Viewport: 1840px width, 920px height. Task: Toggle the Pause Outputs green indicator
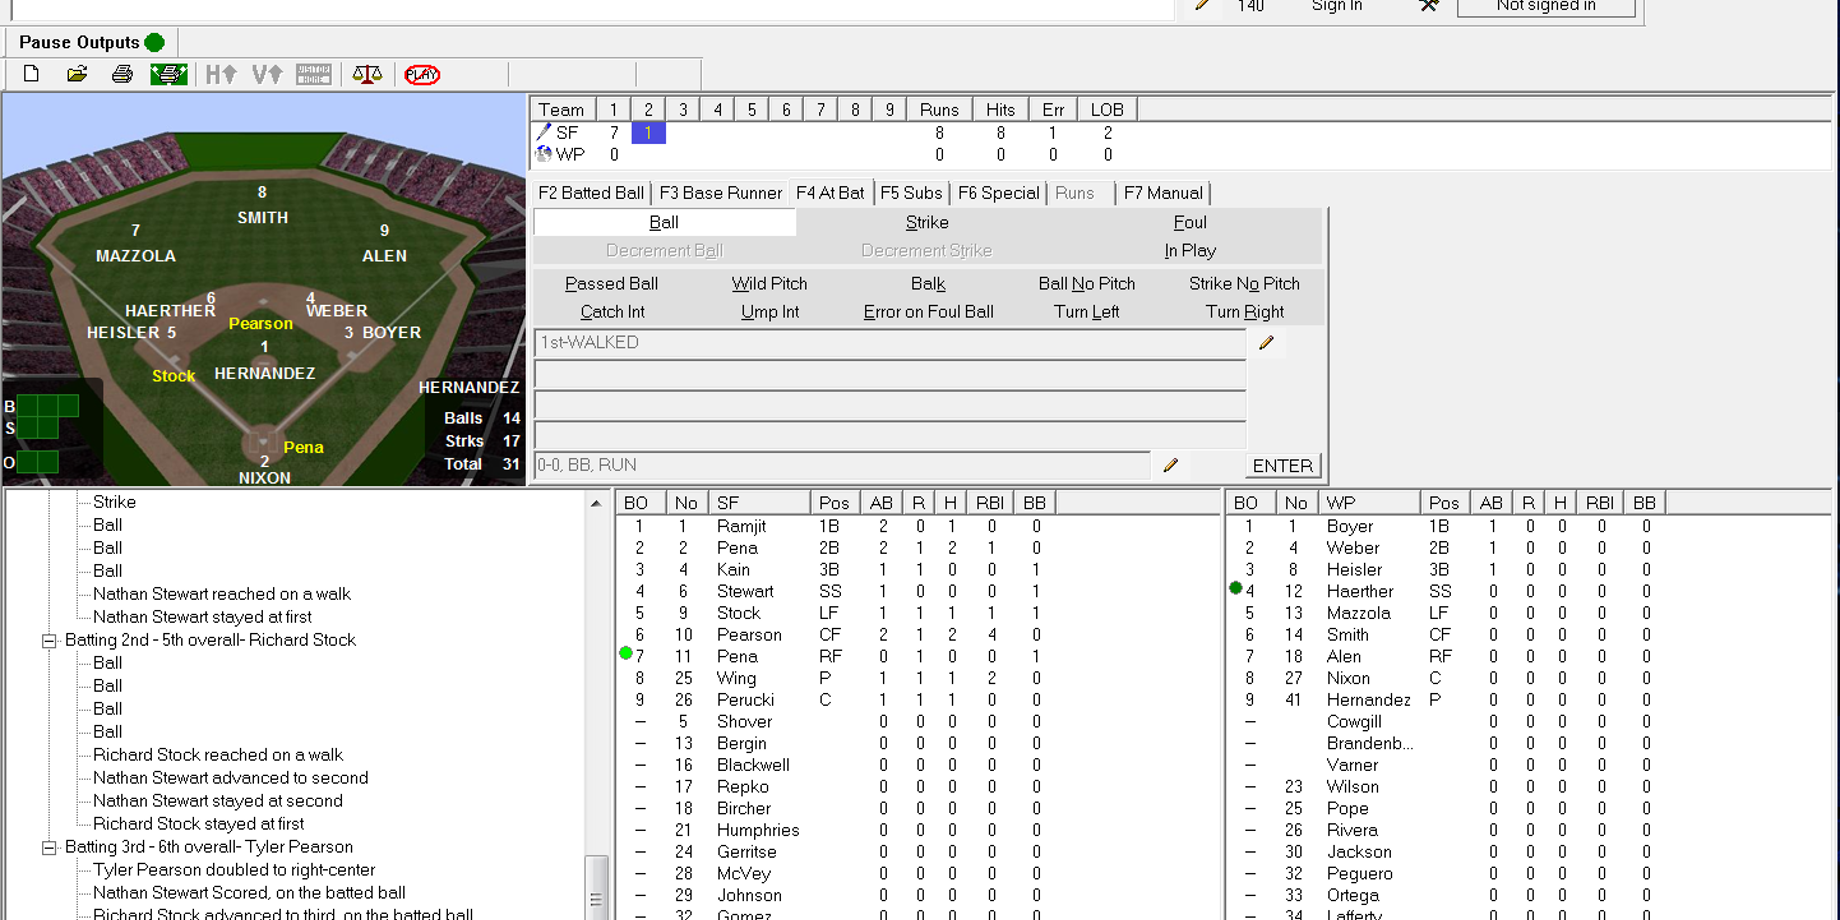pyautogui.click(x=154, y=42)
